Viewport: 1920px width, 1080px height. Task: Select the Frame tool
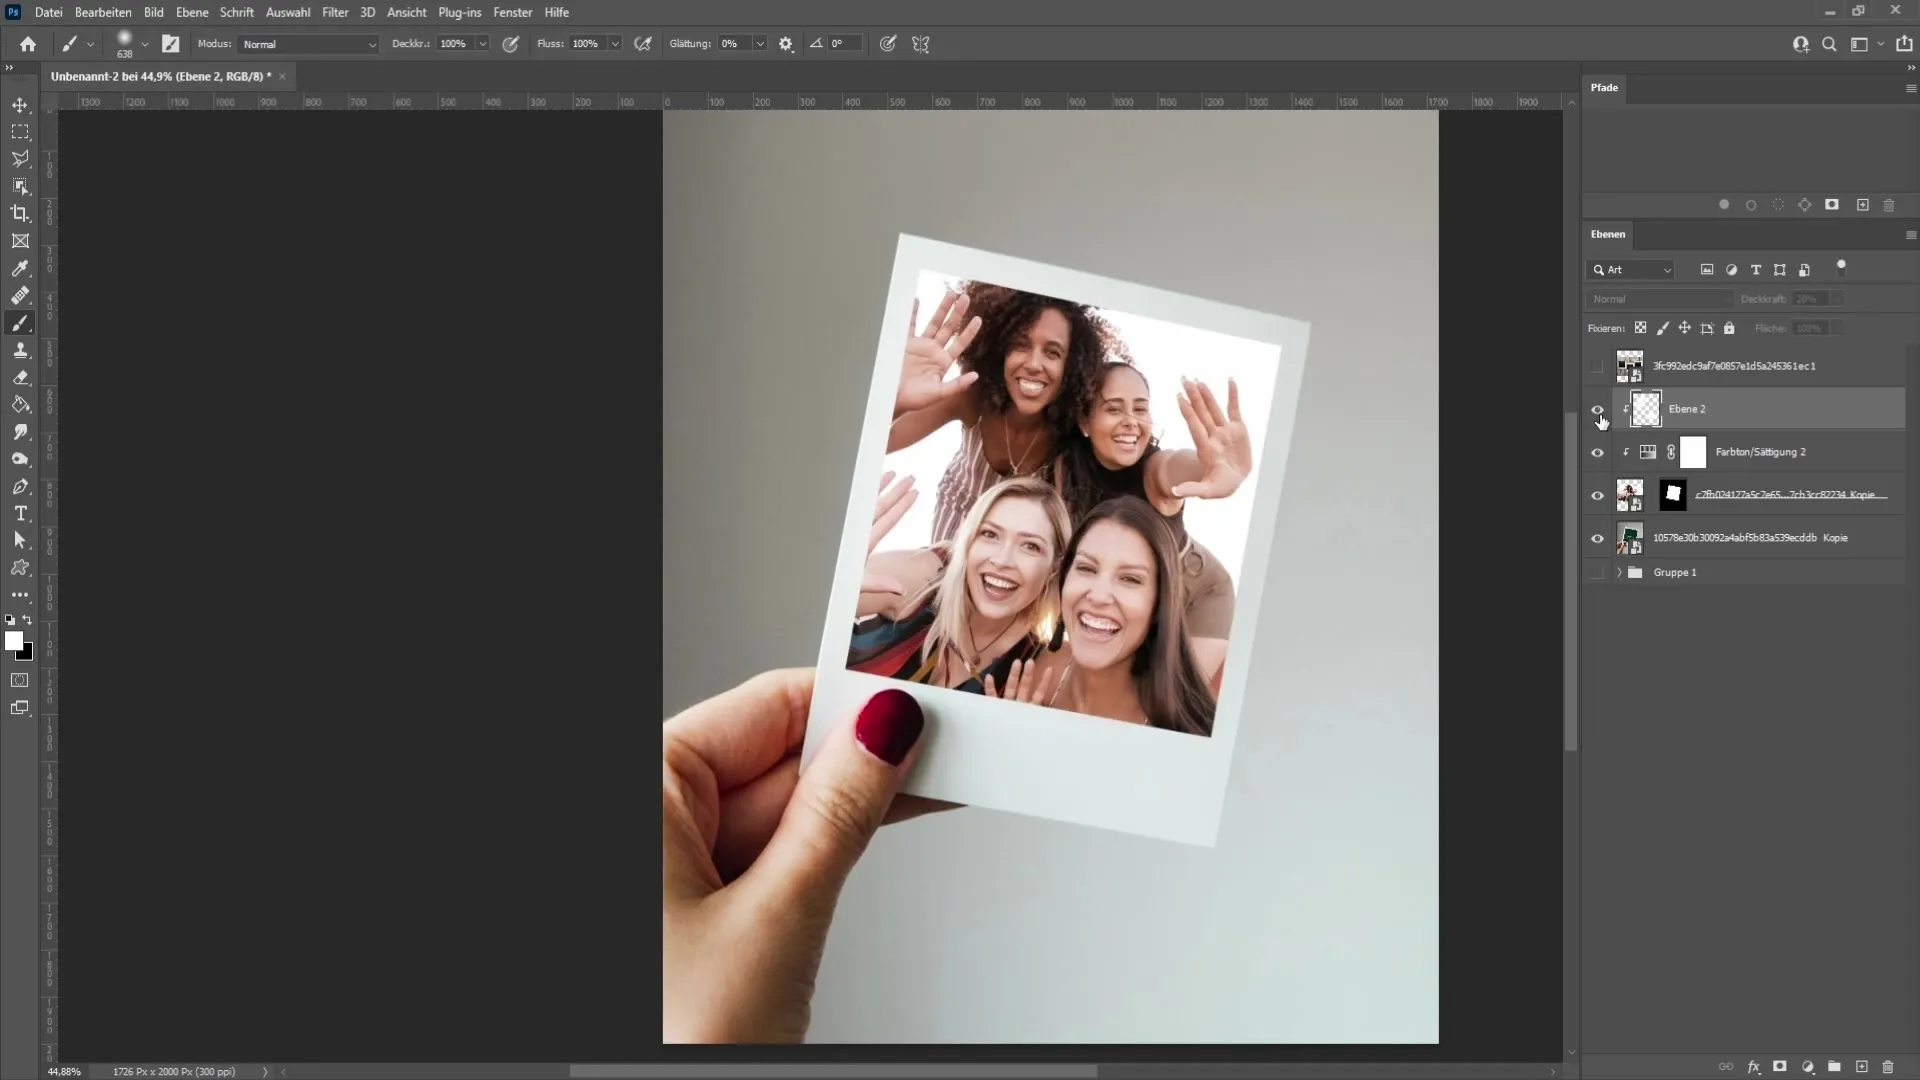coord(20,241)
